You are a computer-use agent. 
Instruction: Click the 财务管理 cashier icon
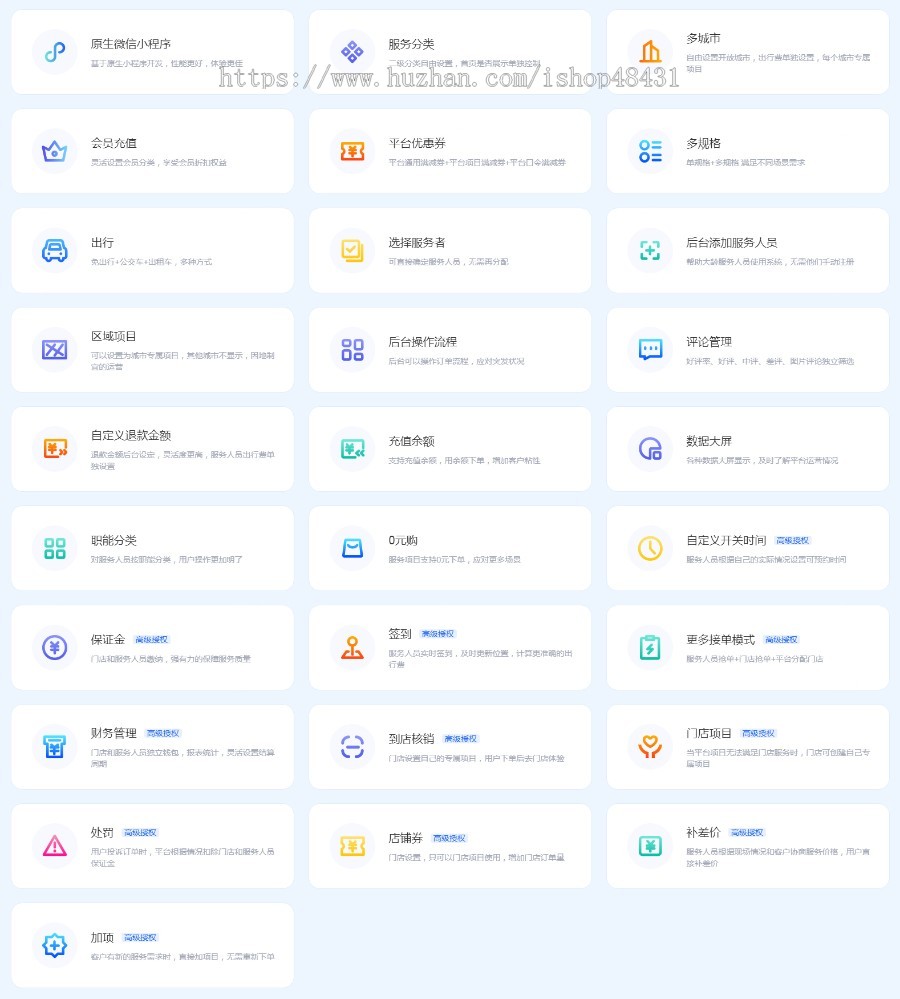coord(55,746)
